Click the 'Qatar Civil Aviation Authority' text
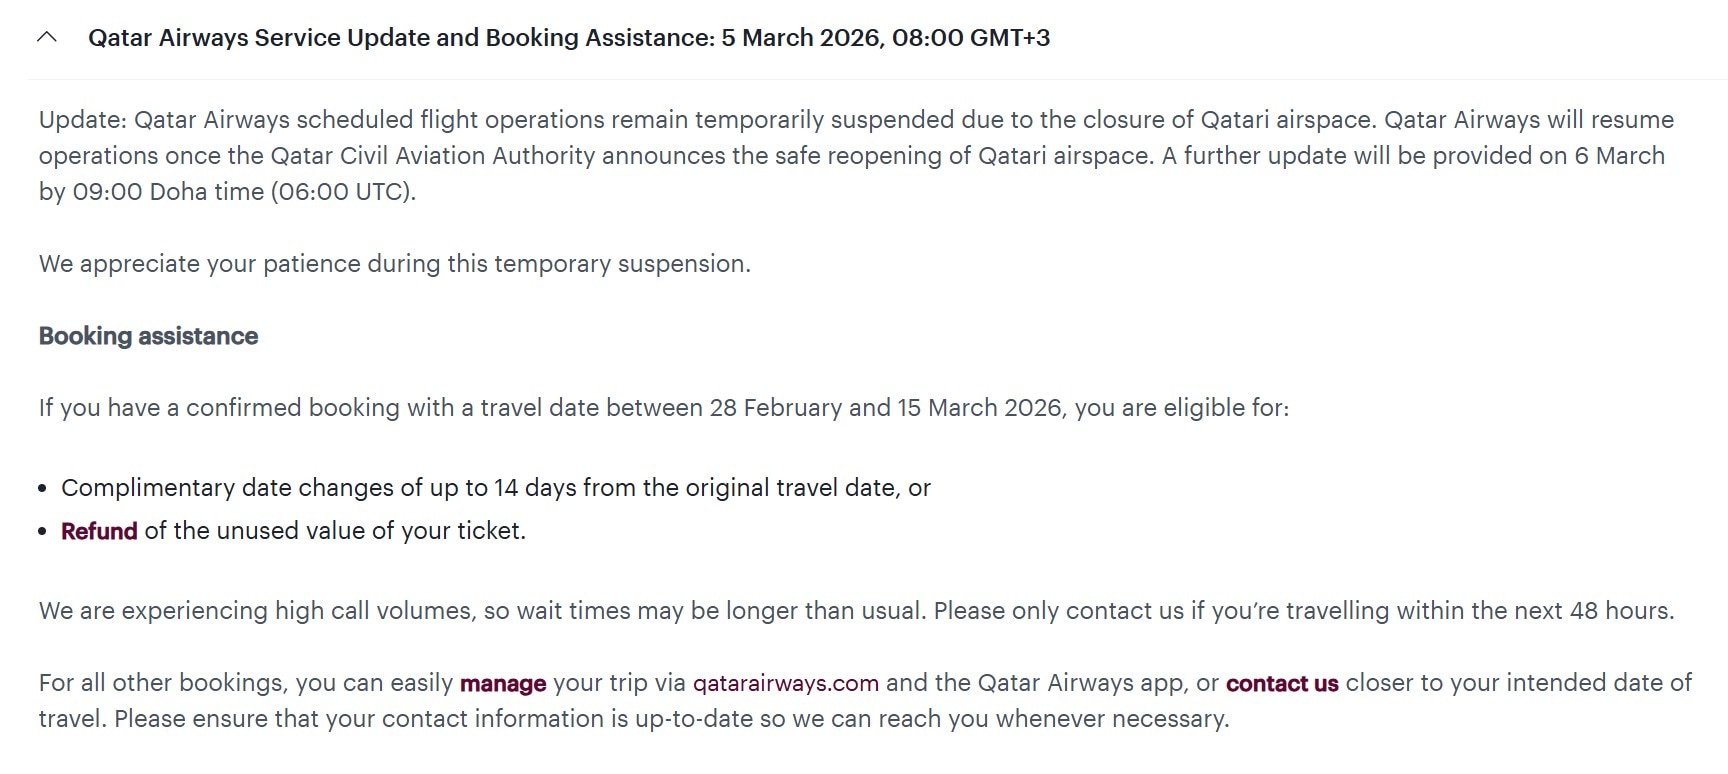Screen dimensions: 1728x774 (432, 156)
